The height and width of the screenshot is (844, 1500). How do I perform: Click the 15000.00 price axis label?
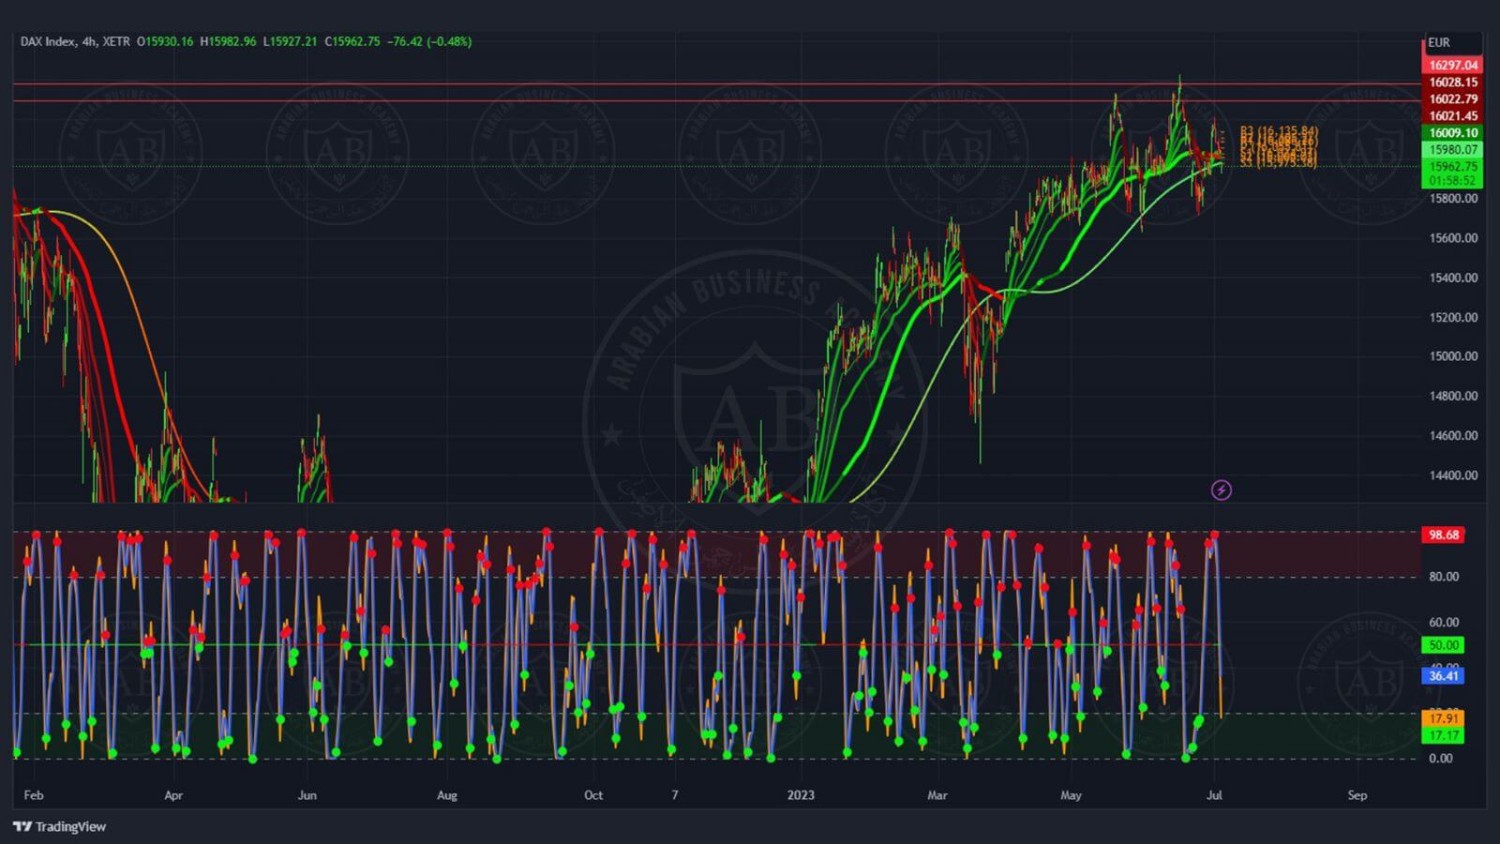pos(1454,356)
